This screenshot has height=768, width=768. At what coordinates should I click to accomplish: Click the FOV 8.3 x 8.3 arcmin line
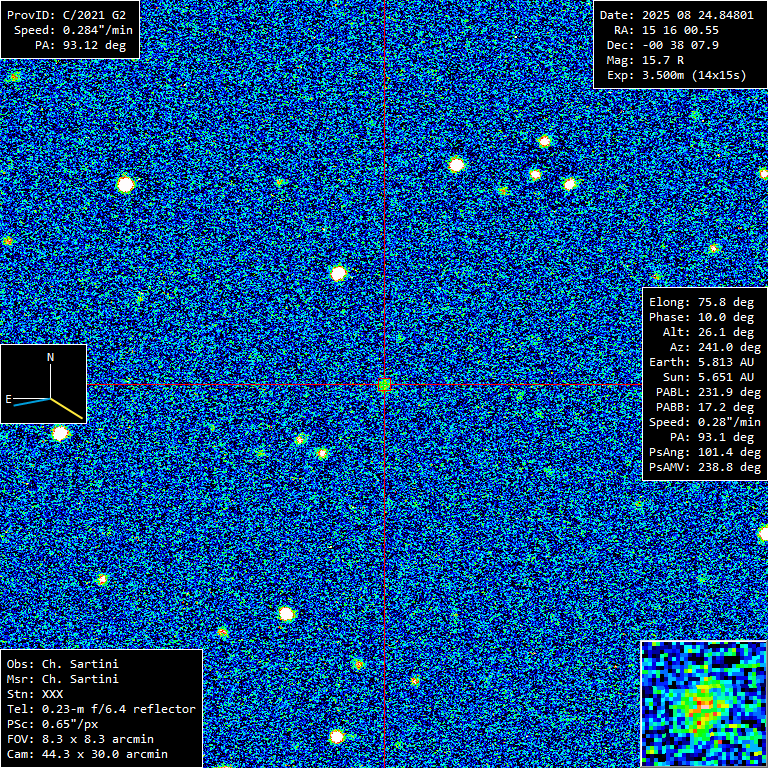pyautogui.click(x=80, y=739)
